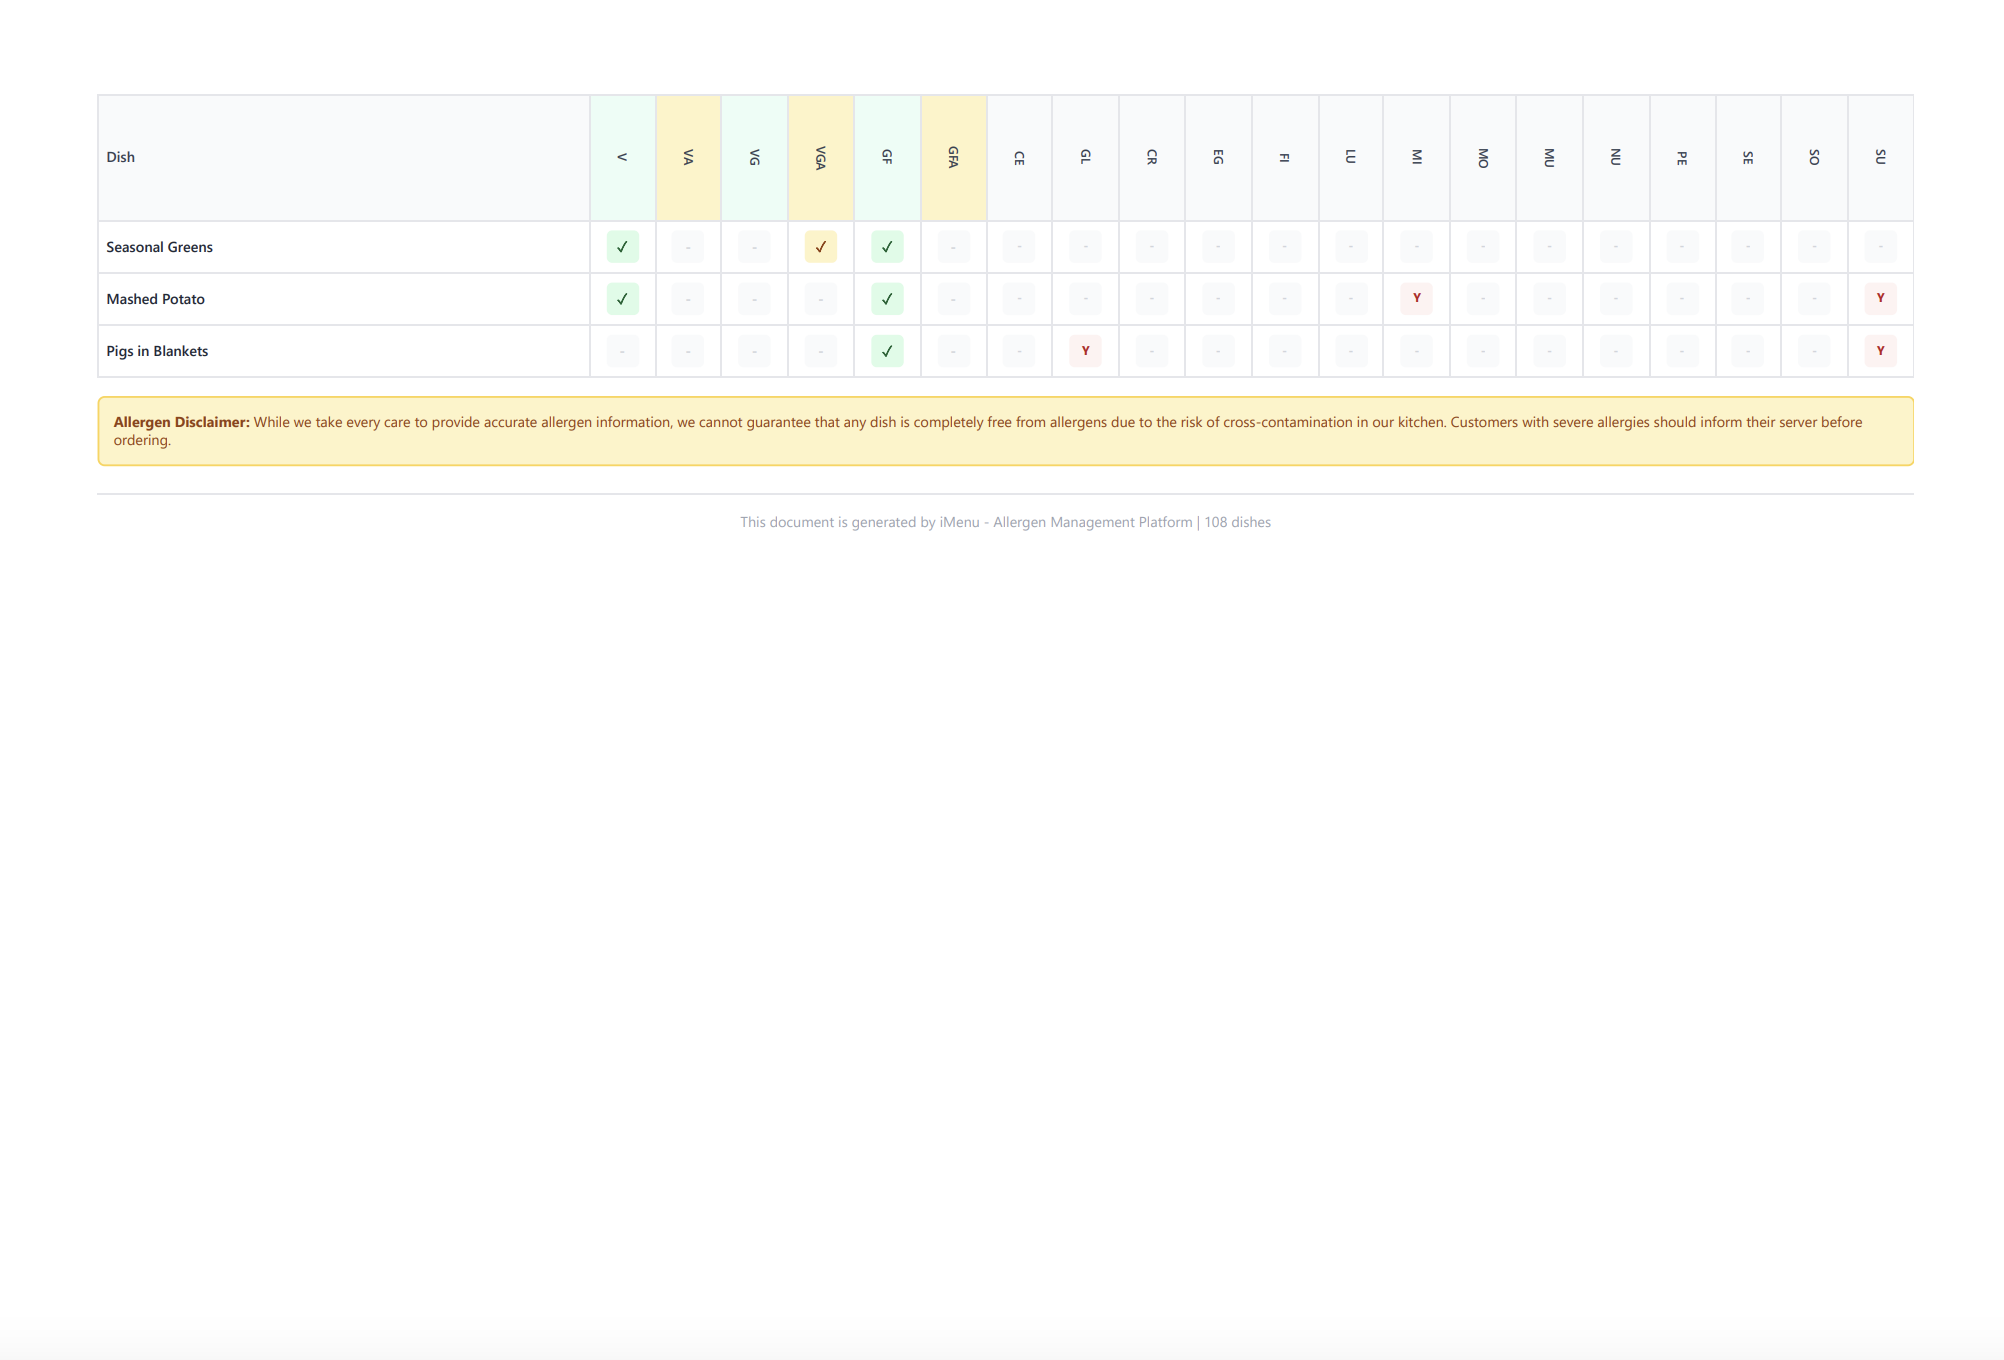The width and height of the screenshot is (2004, 1360).
Task: Click the yellow GFA header color swatch
Action: pyautogui.click(x=952, y=156)
